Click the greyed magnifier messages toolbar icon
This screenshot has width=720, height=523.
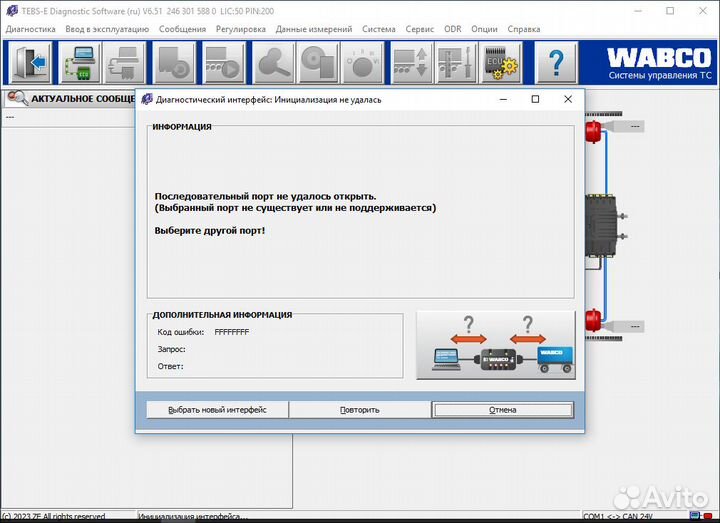click(273, 62)
